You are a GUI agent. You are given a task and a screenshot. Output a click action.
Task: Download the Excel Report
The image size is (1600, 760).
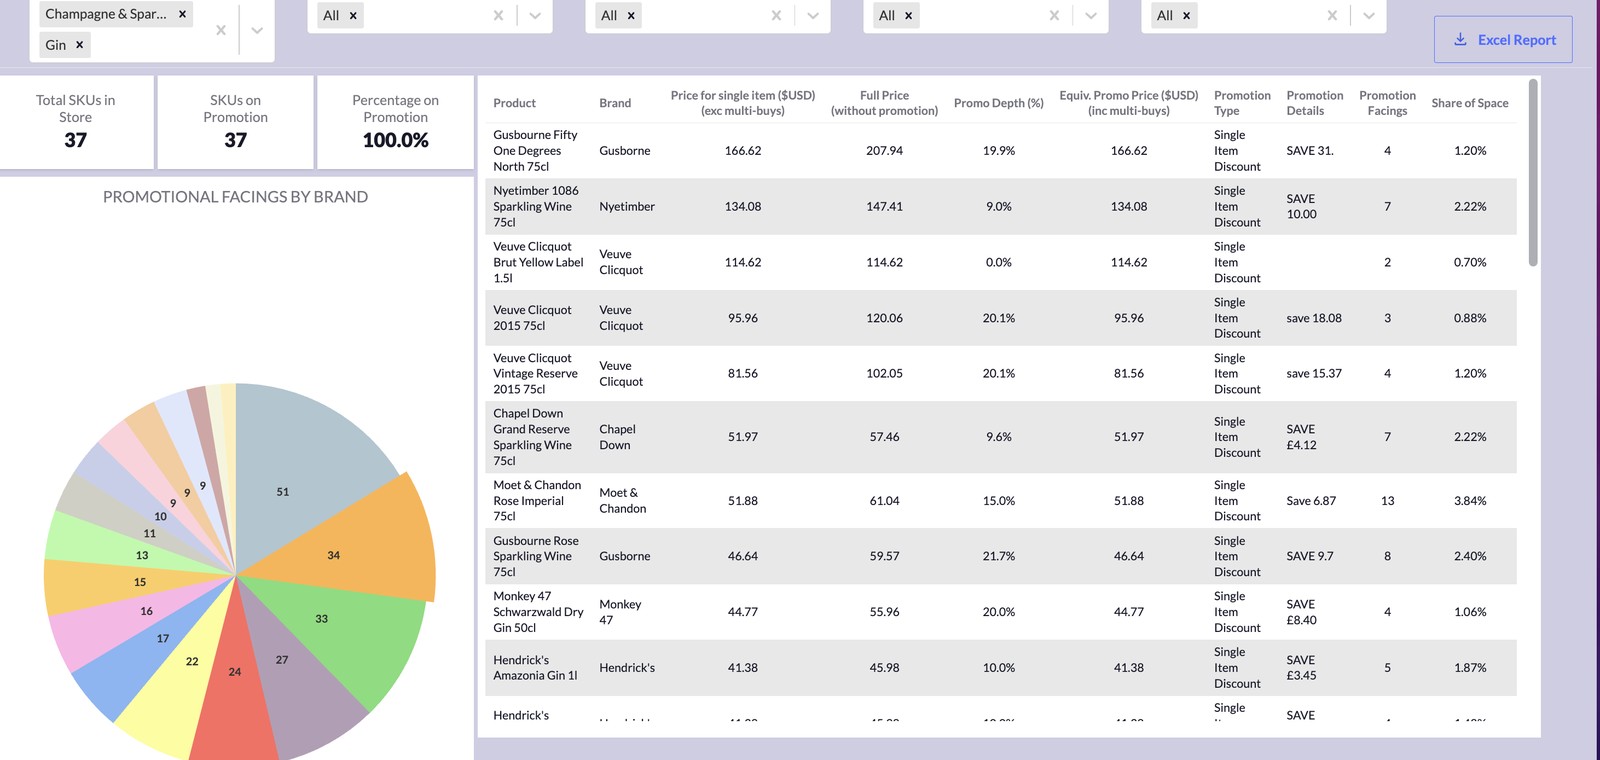(1503, 40)
